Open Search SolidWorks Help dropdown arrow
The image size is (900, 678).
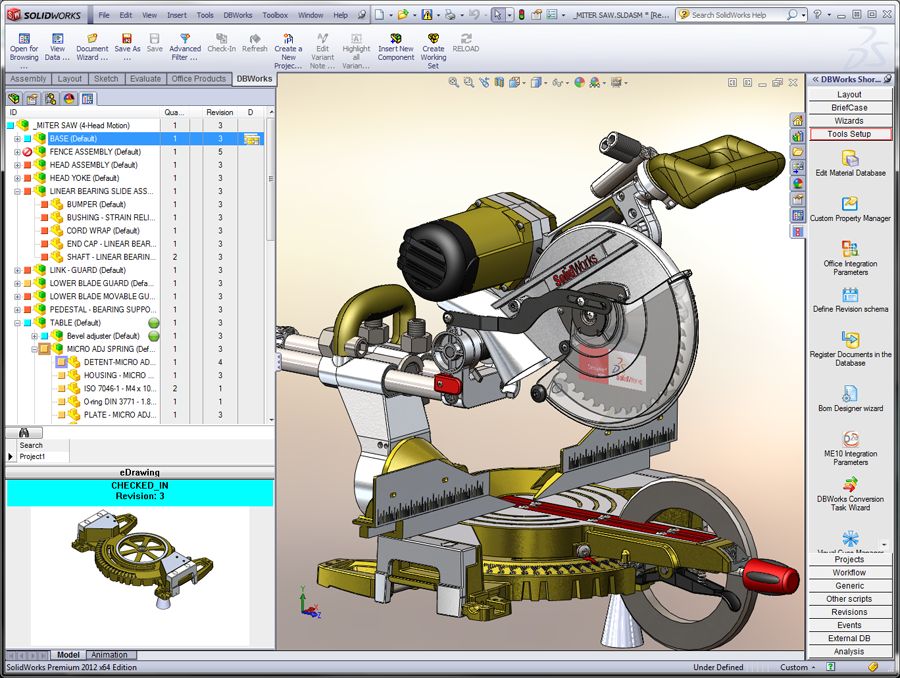click(803, 16)
